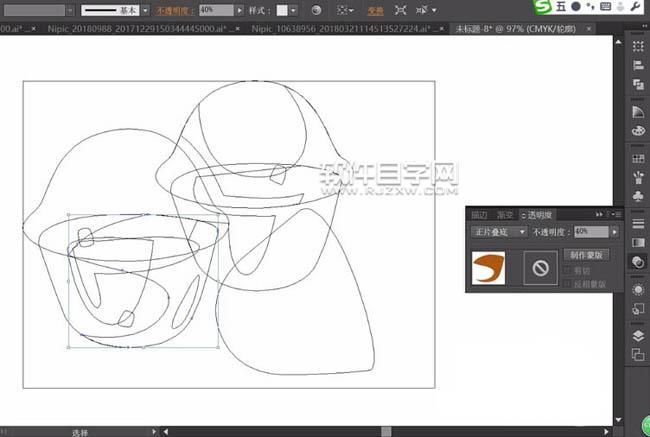Click the Sogou input method S icon
Viewport: 650px width, 437px height.
541,8
